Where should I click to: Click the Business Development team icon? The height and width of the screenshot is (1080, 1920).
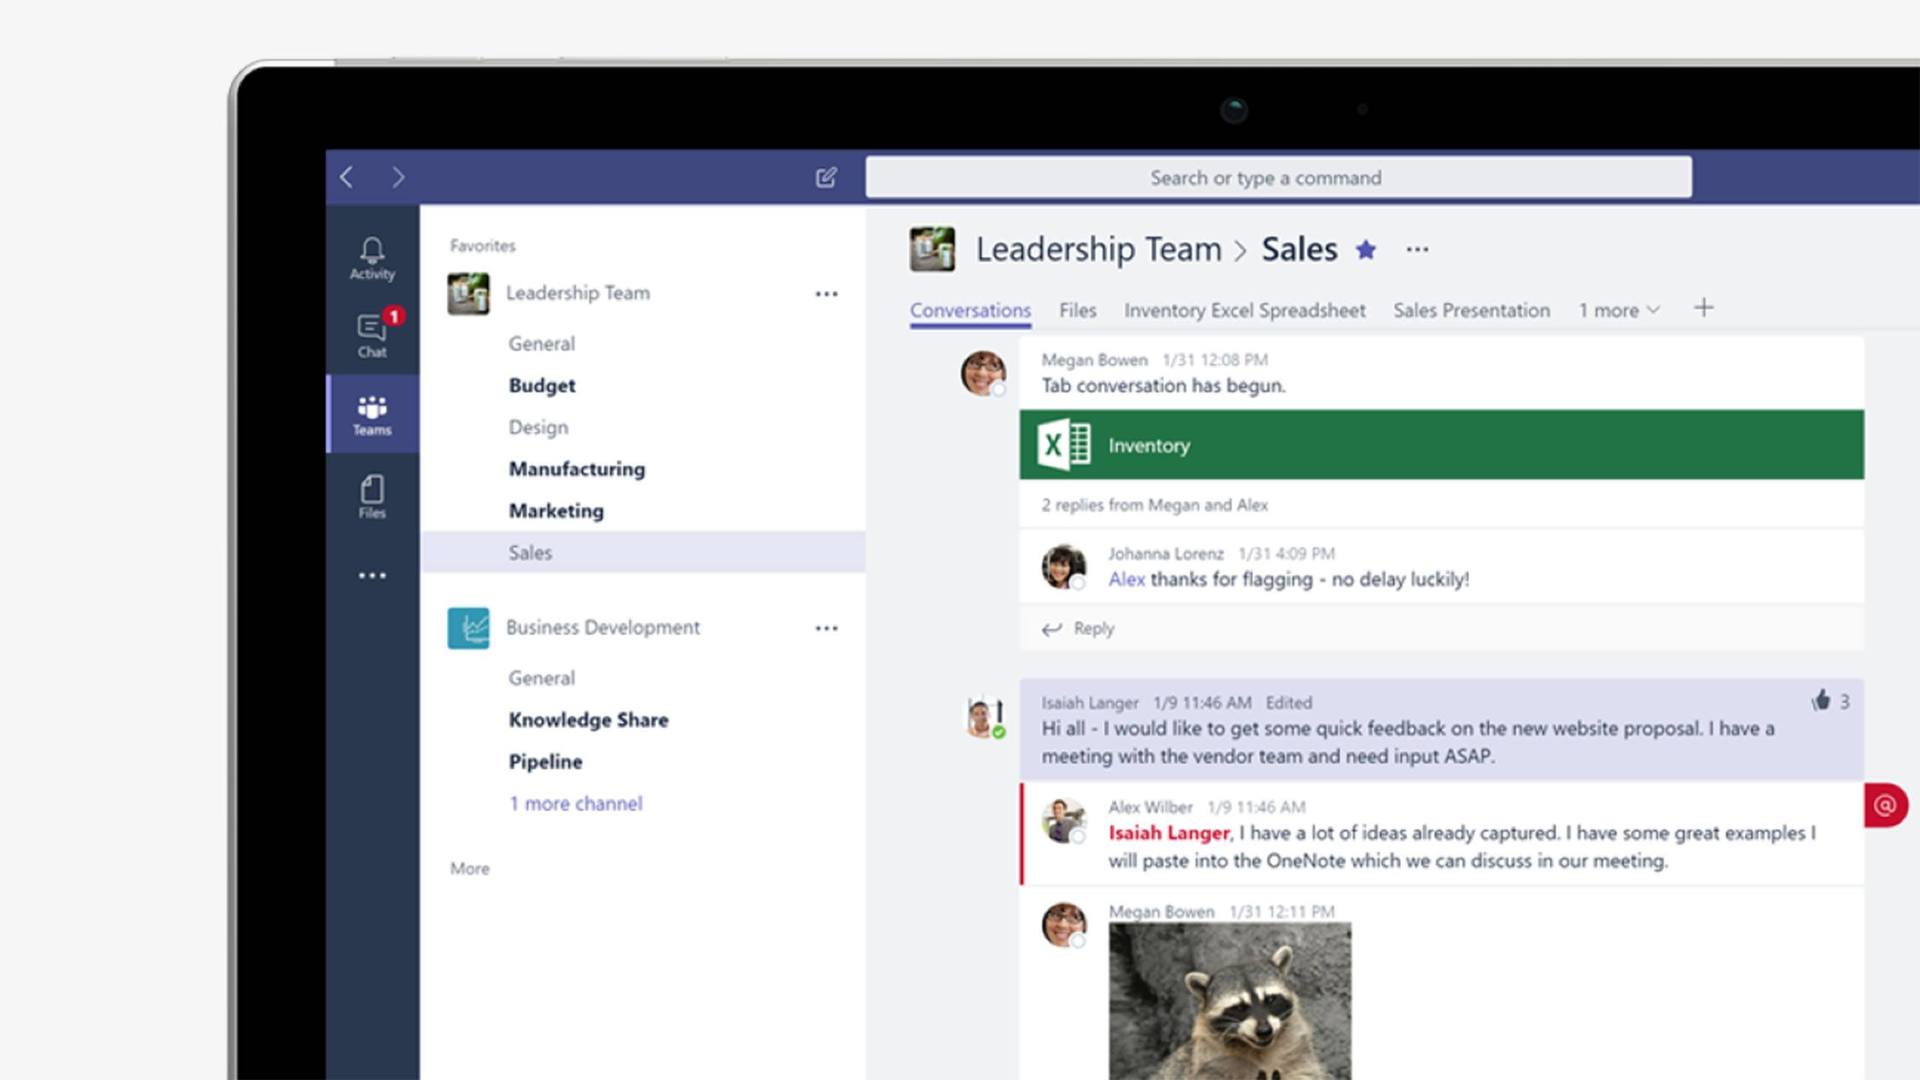point(468,628)
